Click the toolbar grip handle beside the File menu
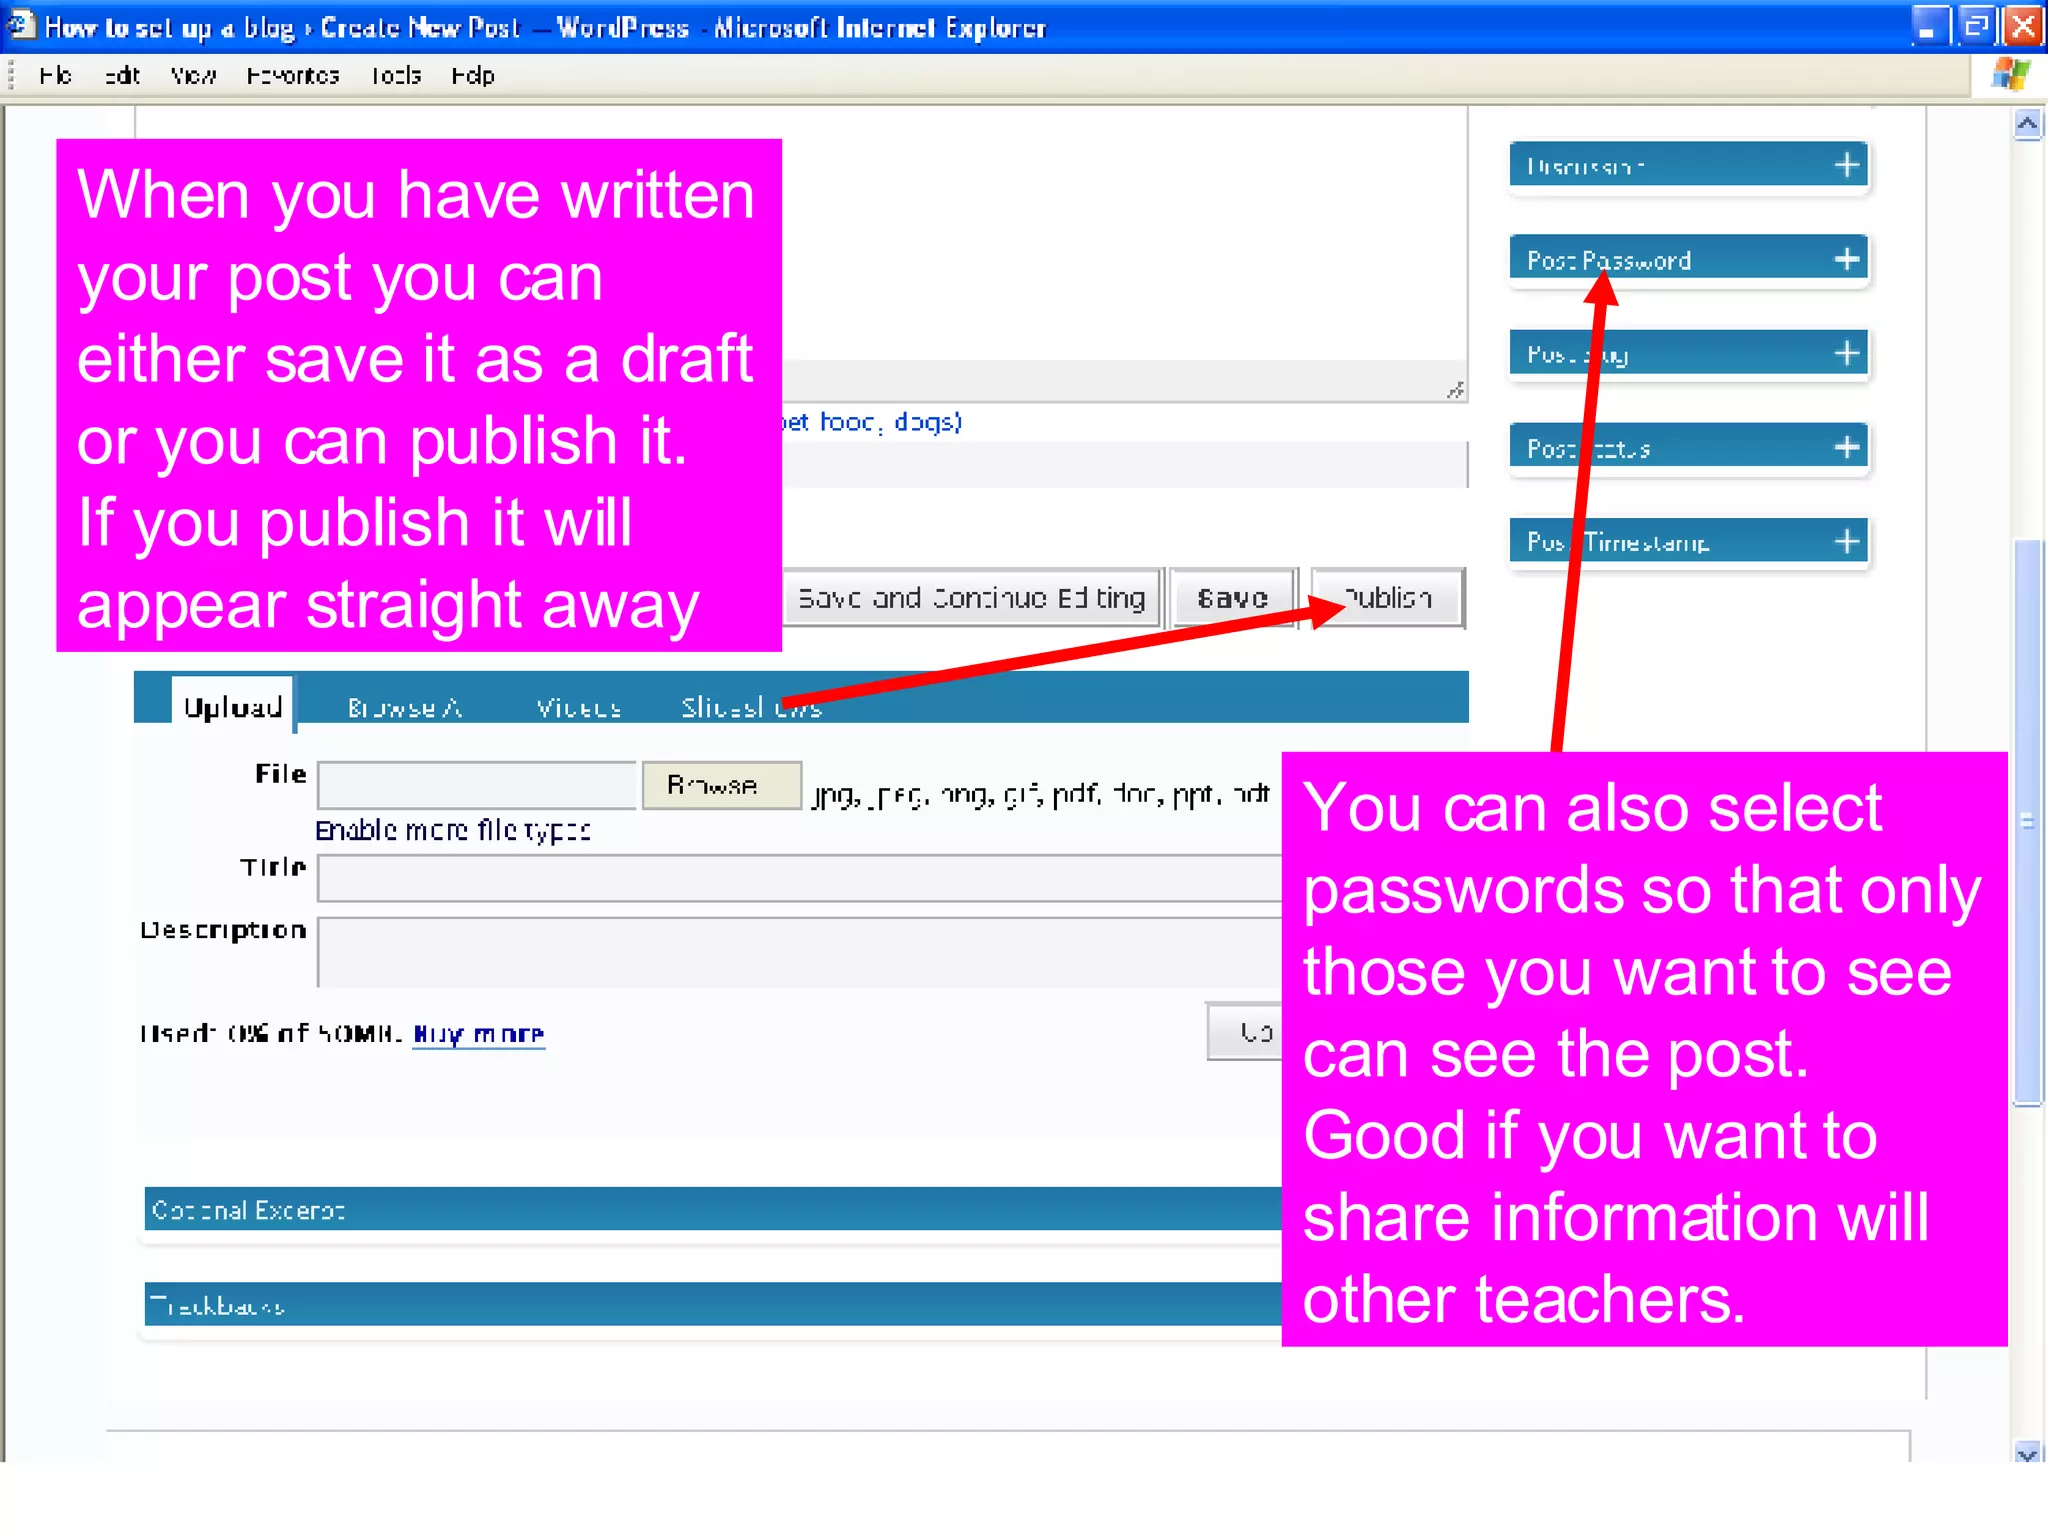This screenshot has width=2048, height=1536. pos(12,76)
